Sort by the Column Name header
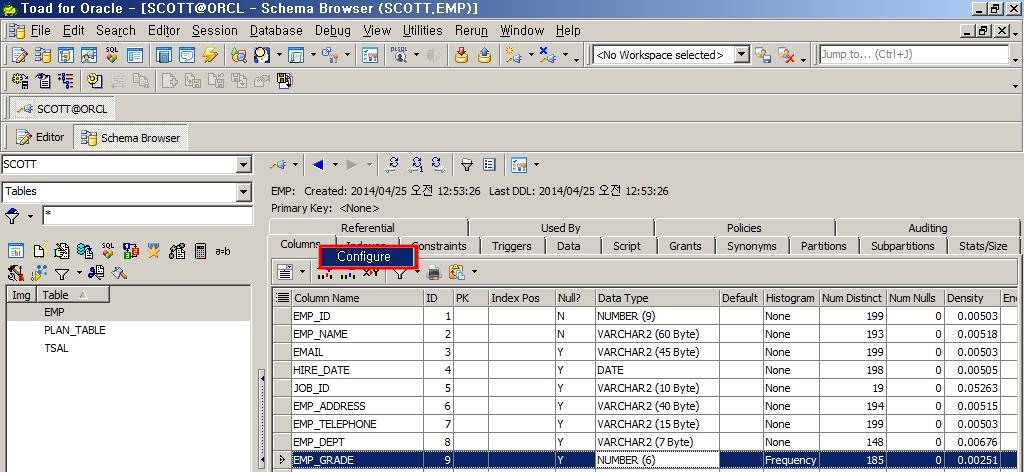 [326, 298]
